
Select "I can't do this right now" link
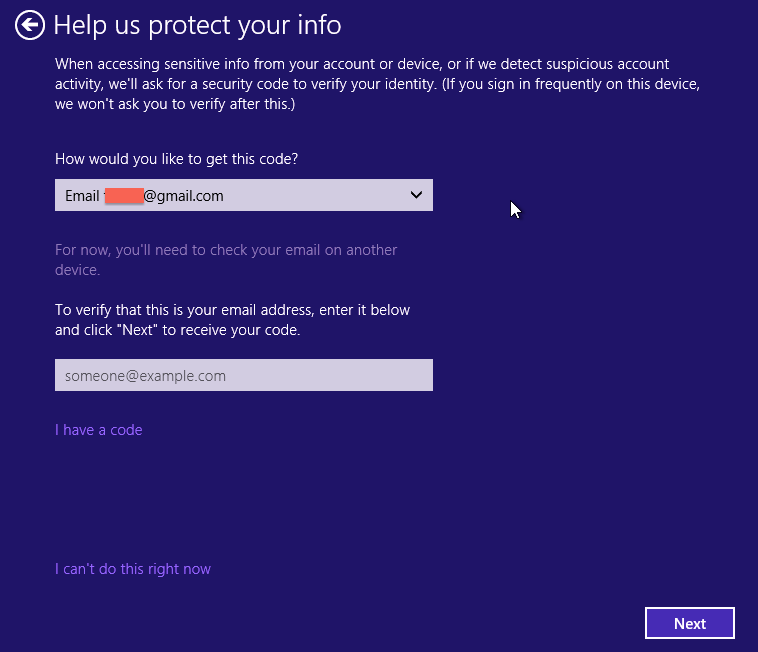click(132, 569)
